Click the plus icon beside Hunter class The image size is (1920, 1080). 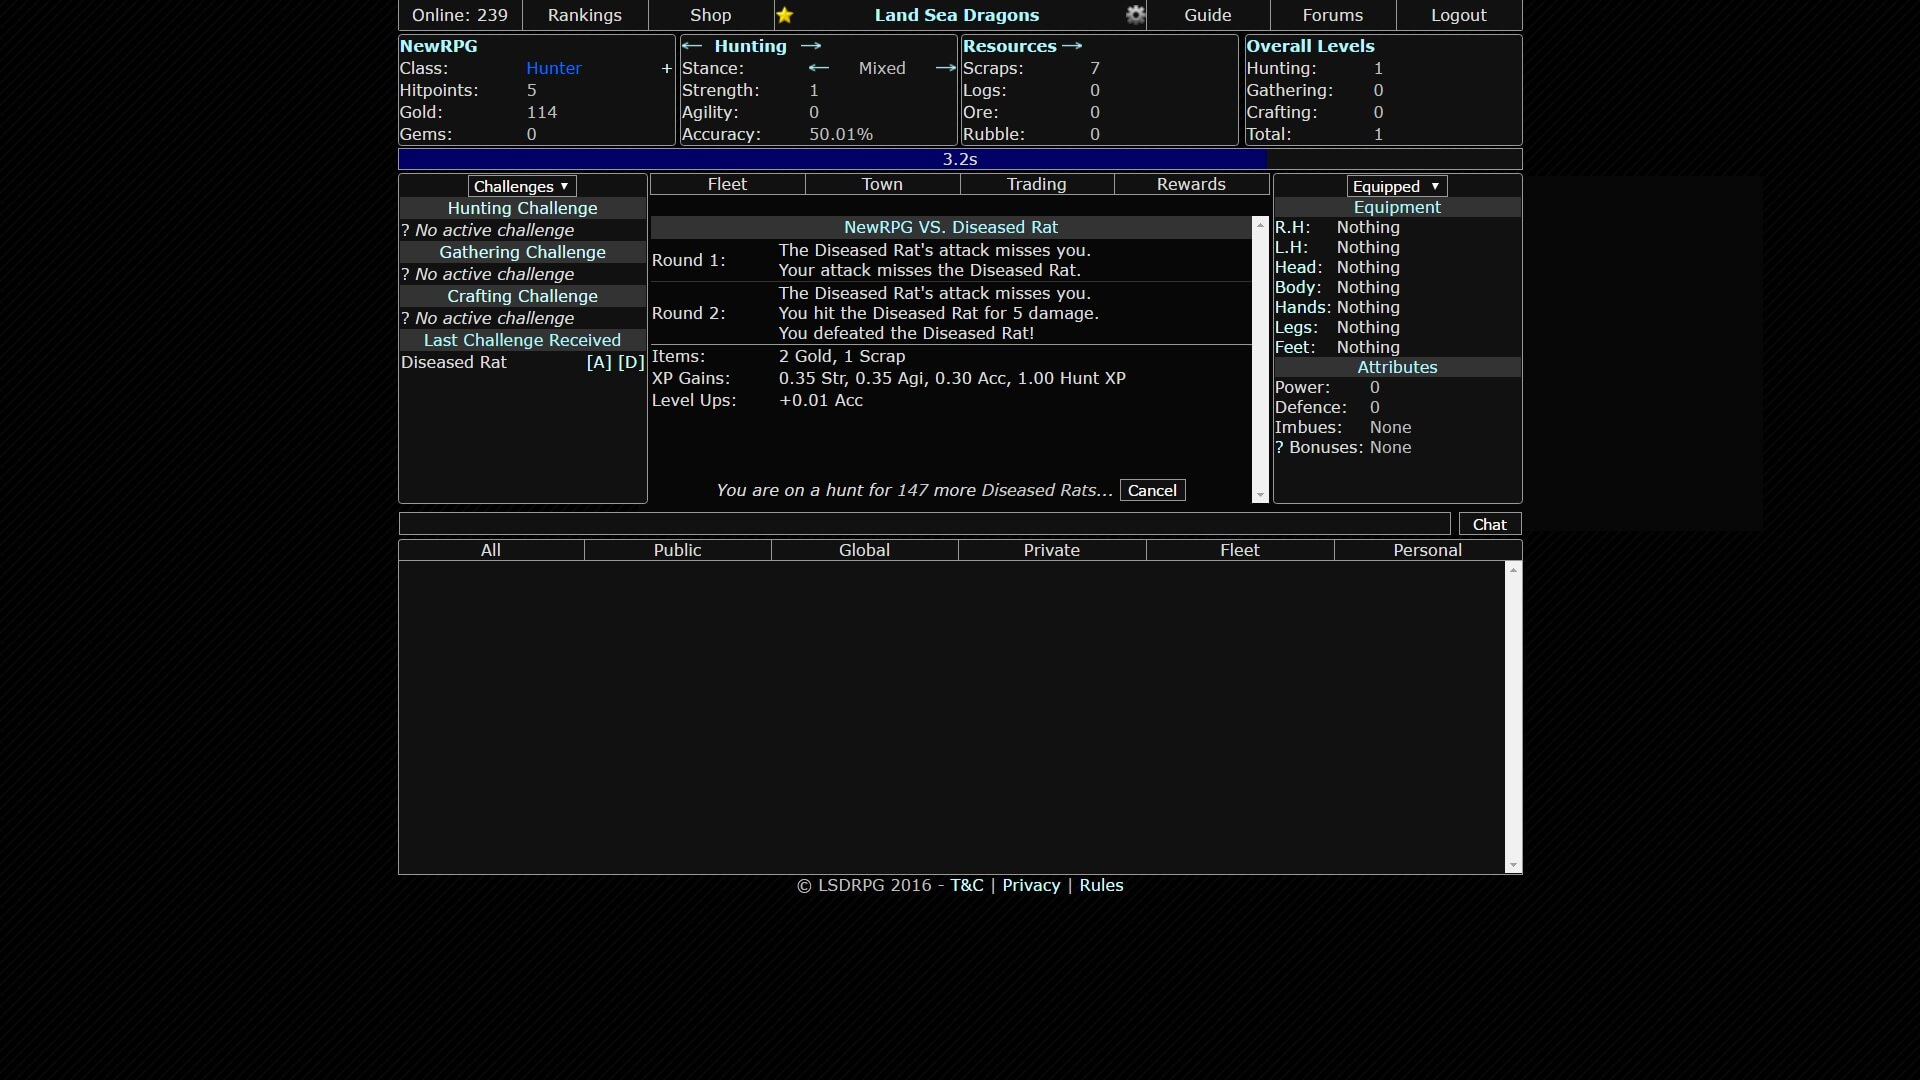(666, 69)
